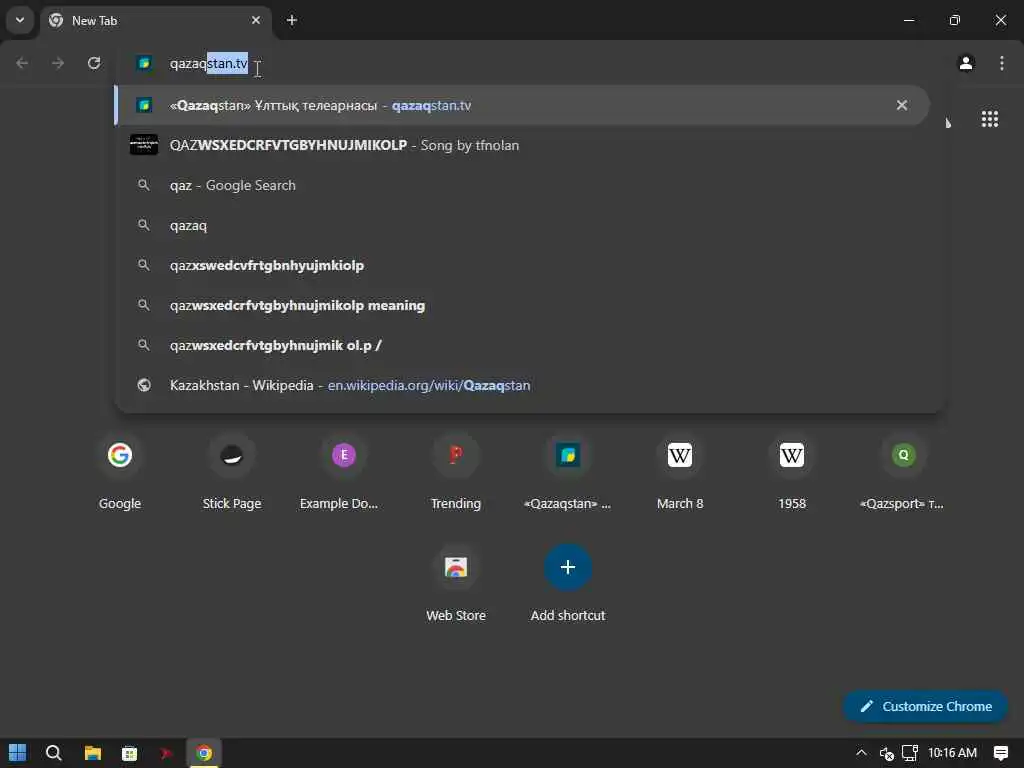
Task: Click the browser back arrow
Action: [x=22, y=63]
